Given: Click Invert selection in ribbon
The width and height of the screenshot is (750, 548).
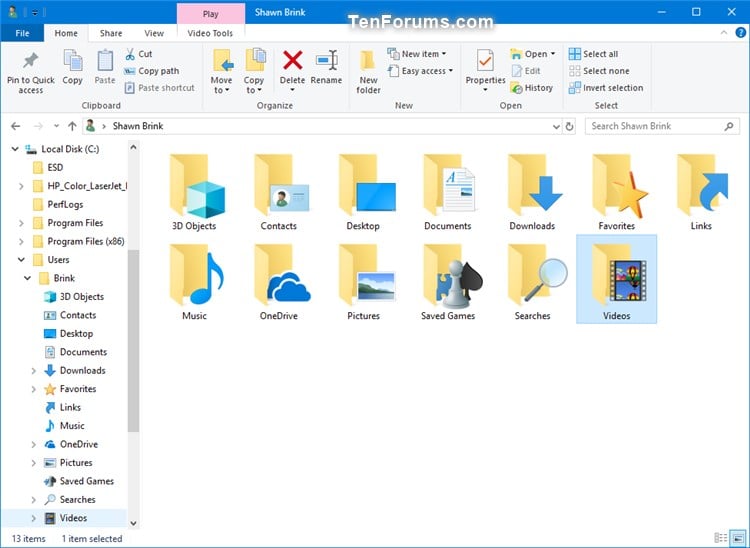Looking at the screenshot, I should 606,88.
